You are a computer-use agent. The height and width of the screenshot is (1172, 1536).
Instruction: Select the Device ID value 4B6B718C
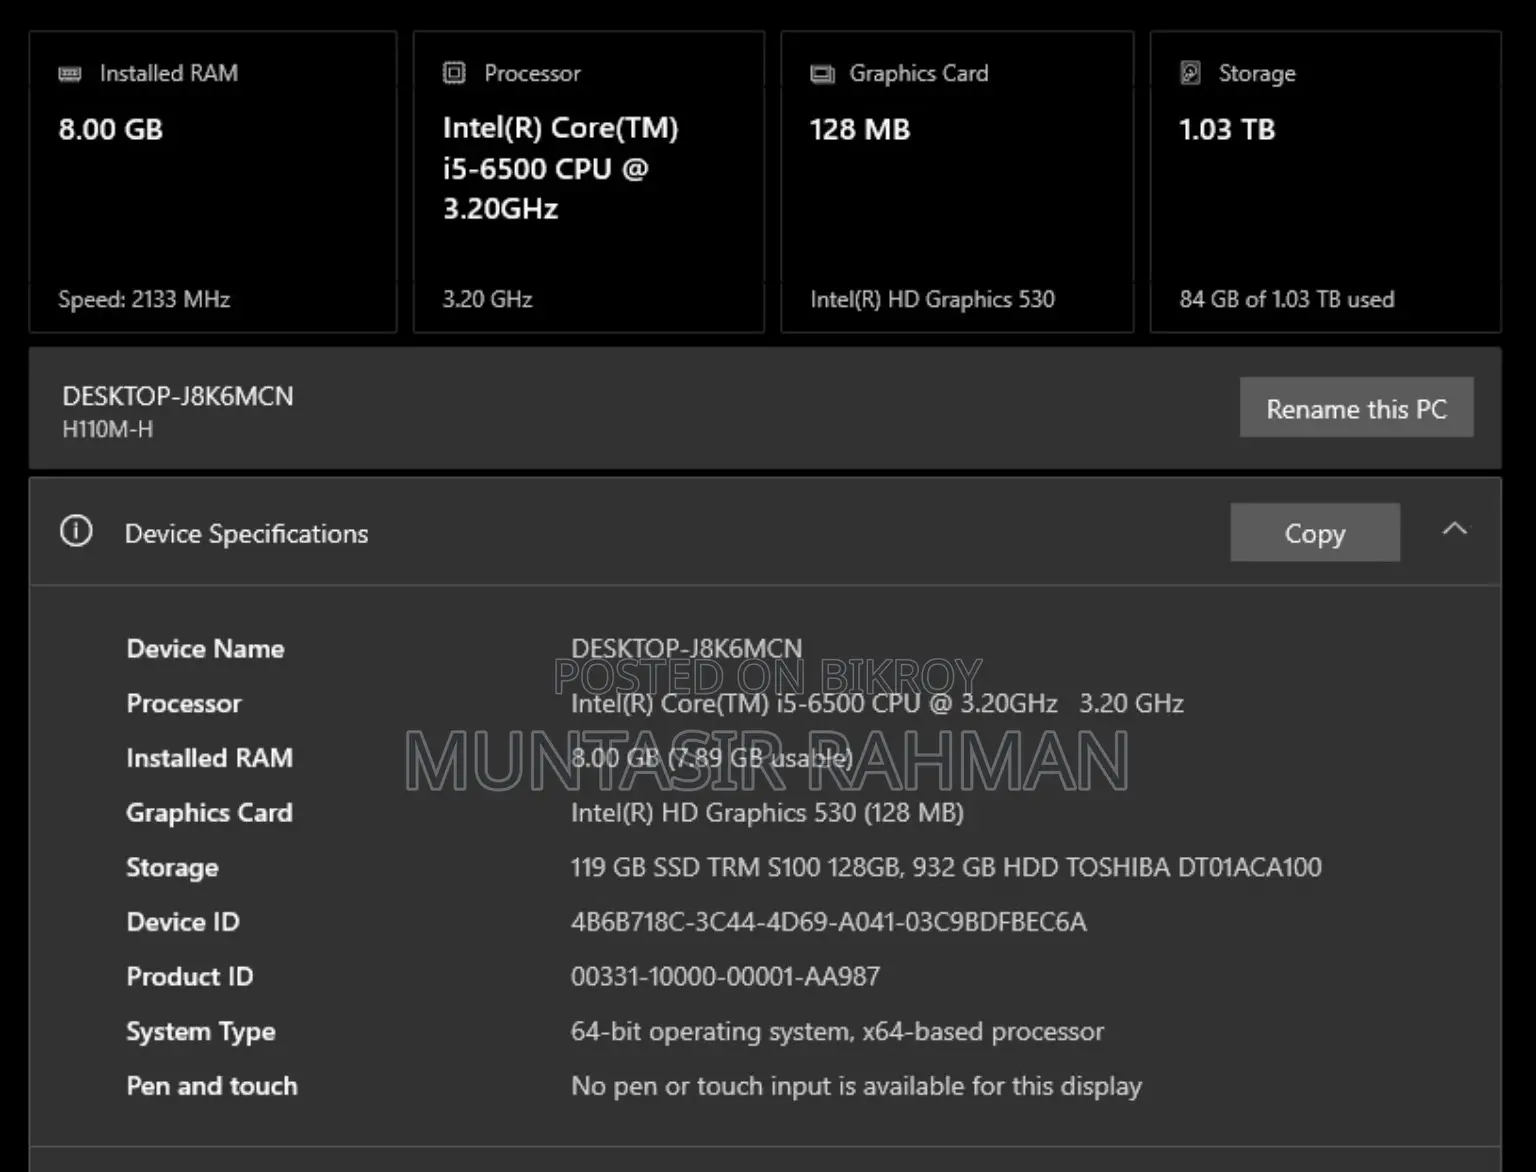click(x=828, y=922)
